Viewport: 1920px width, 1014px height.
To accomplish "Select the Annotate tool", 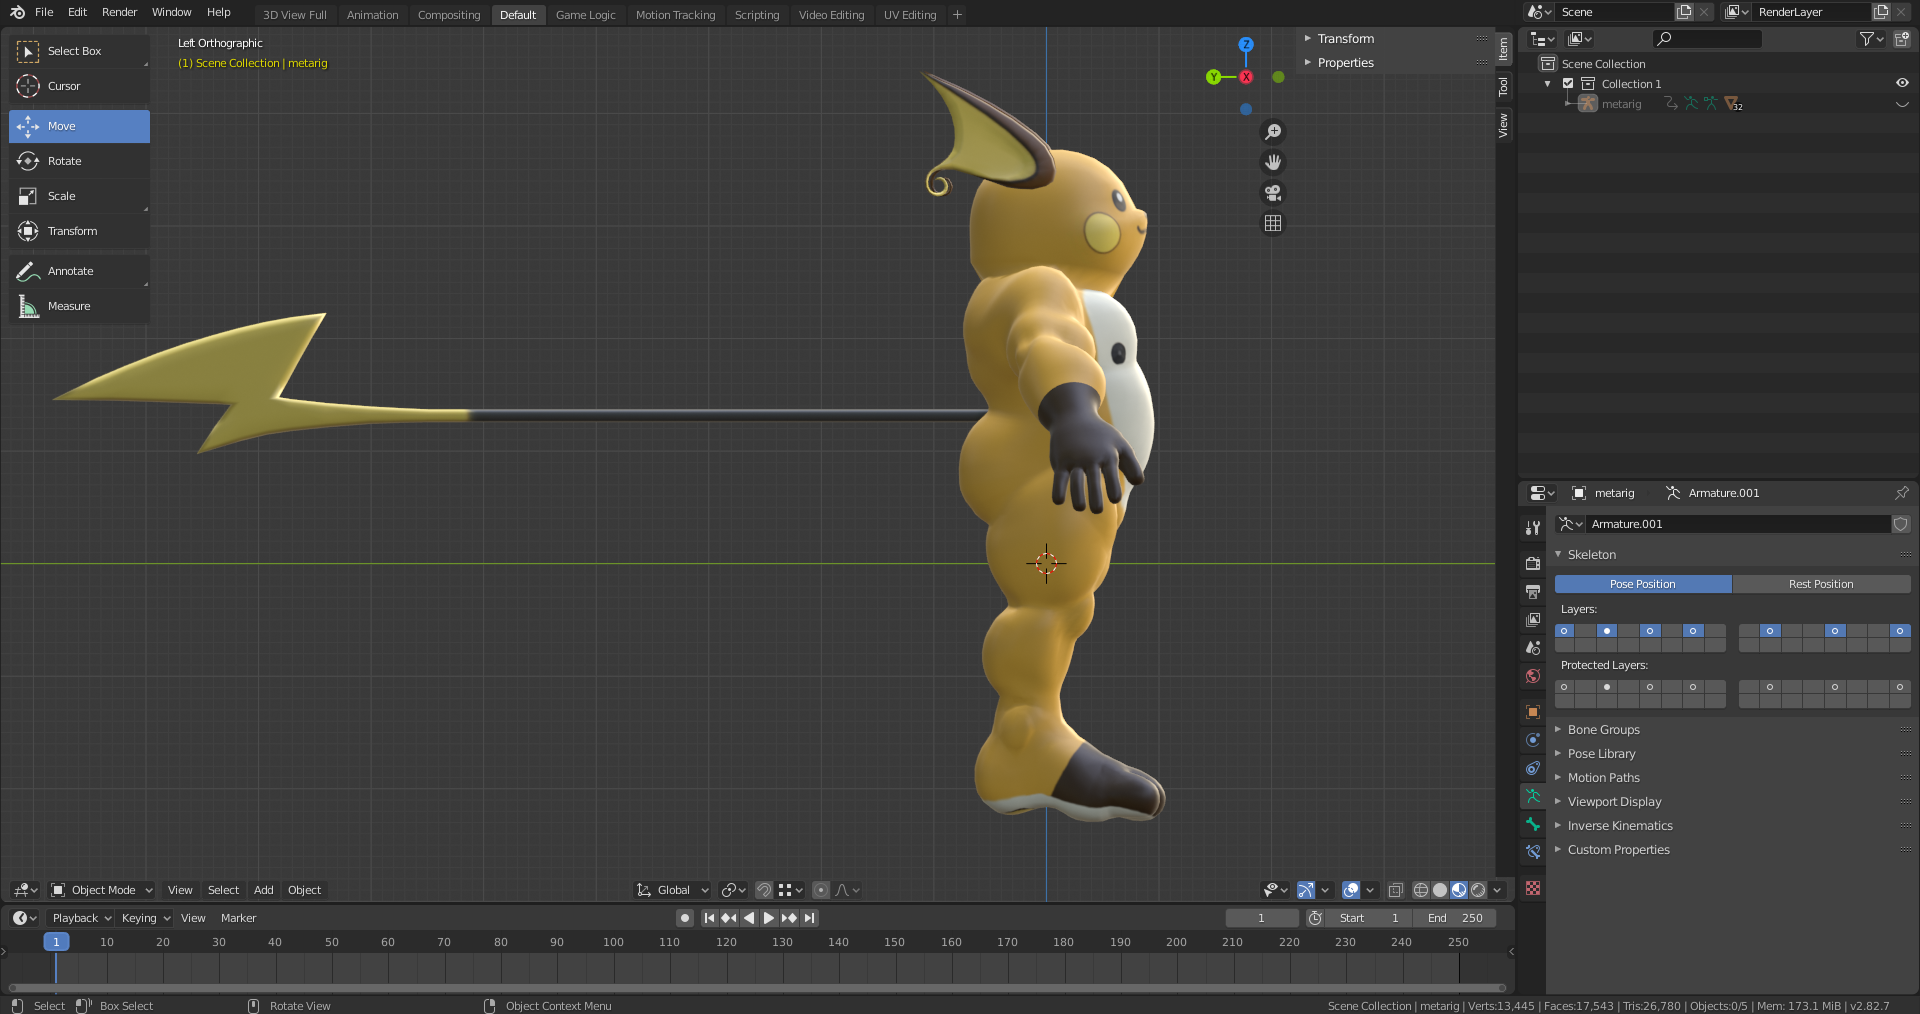I will coord(79,271).
